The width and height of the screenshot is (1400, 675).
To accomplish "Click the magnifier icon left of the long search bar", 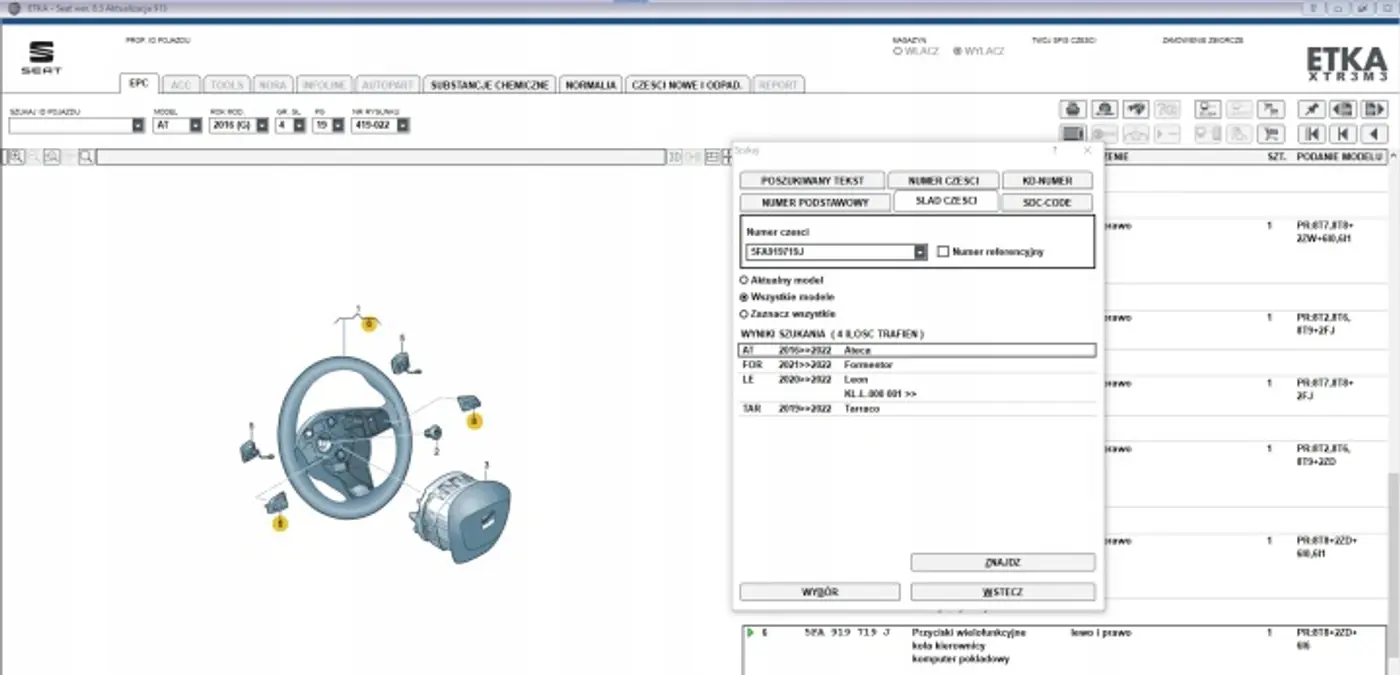I will [87, 157].
